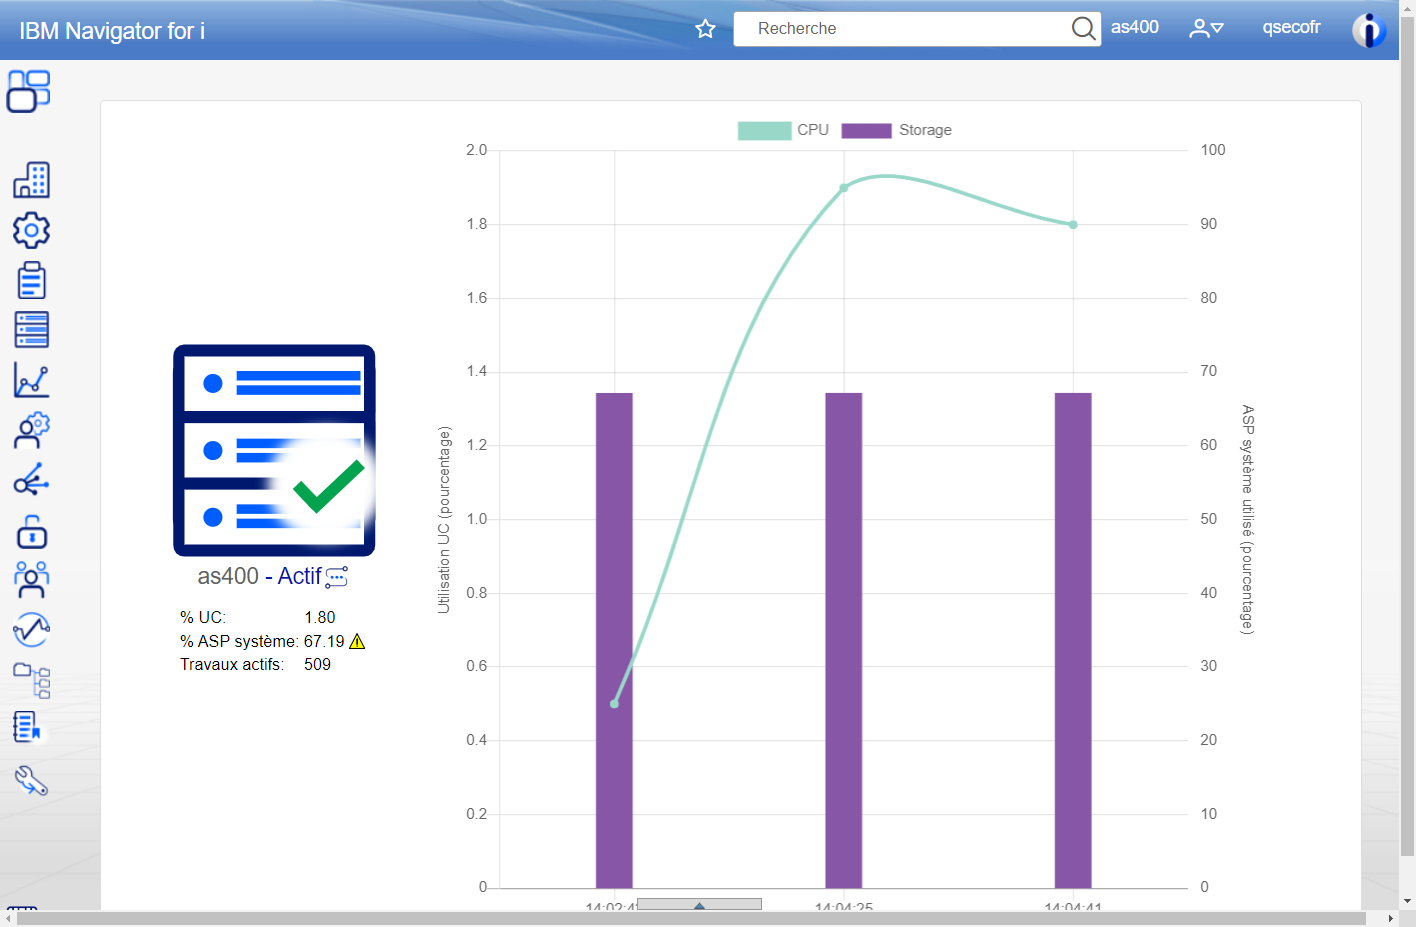Click the 'as400 - Actif' status link
The height and width of the screenshot is (927, 1416).
(x=259, y=576)
